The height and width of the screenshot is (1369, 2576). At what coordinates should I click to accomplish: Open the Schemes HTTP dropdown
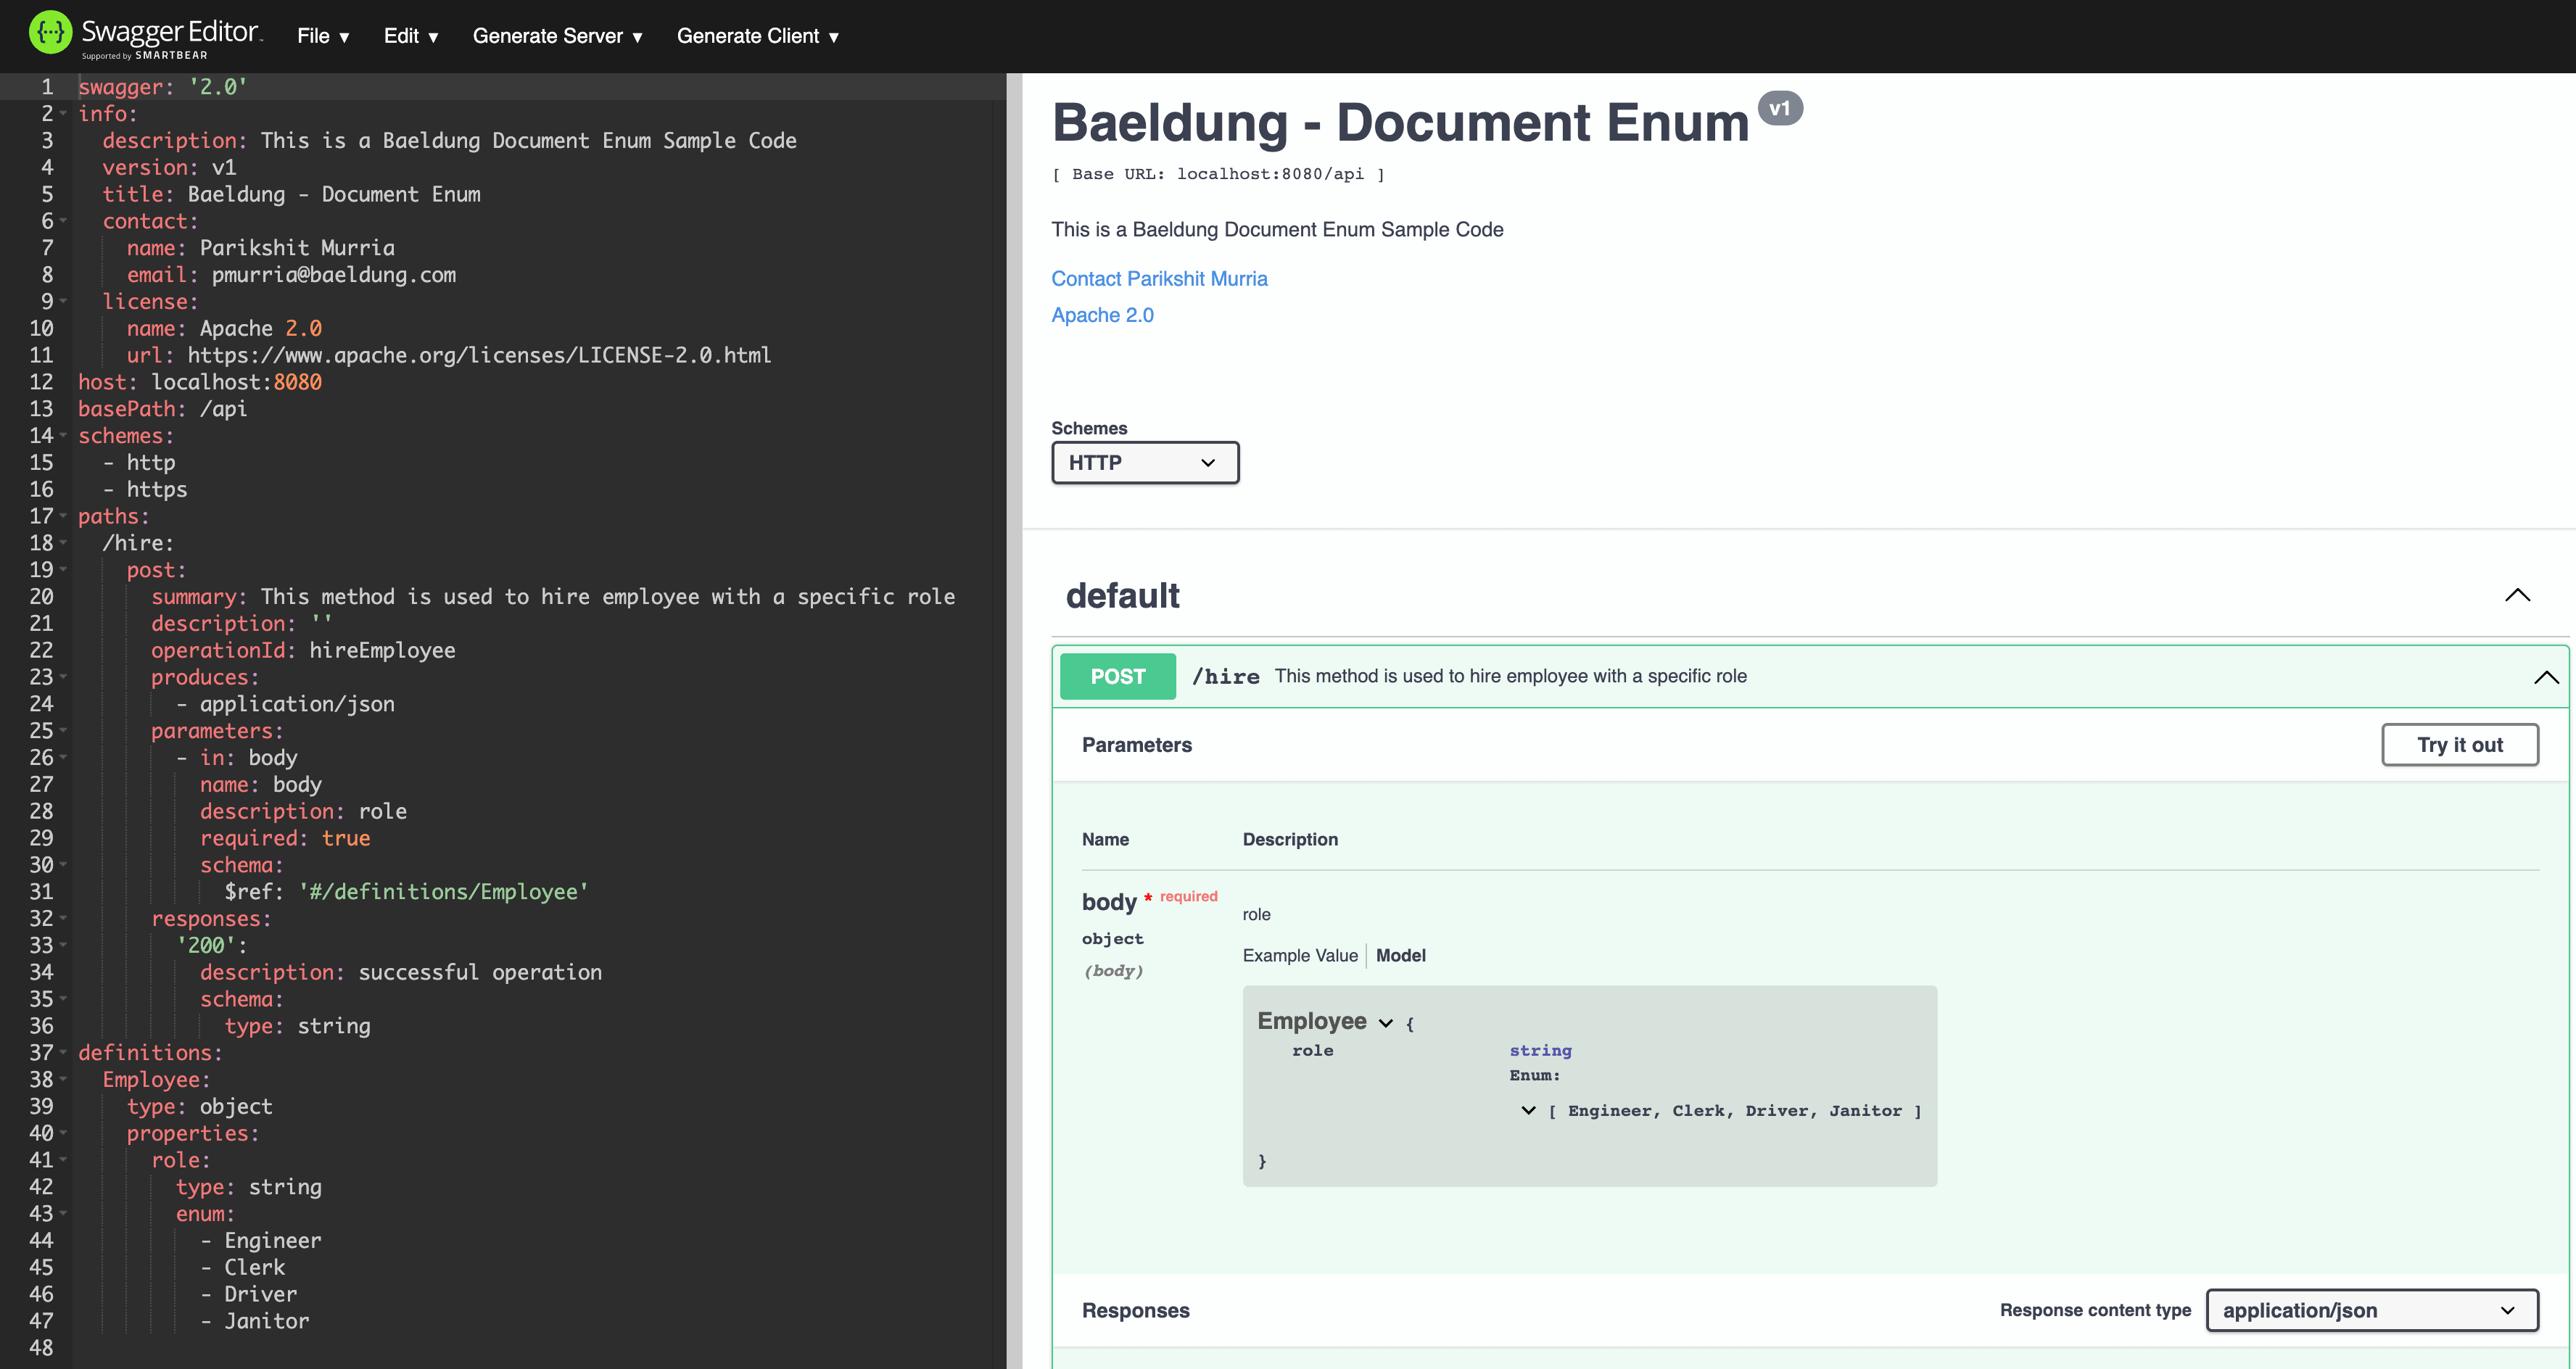click(1145, 462)
